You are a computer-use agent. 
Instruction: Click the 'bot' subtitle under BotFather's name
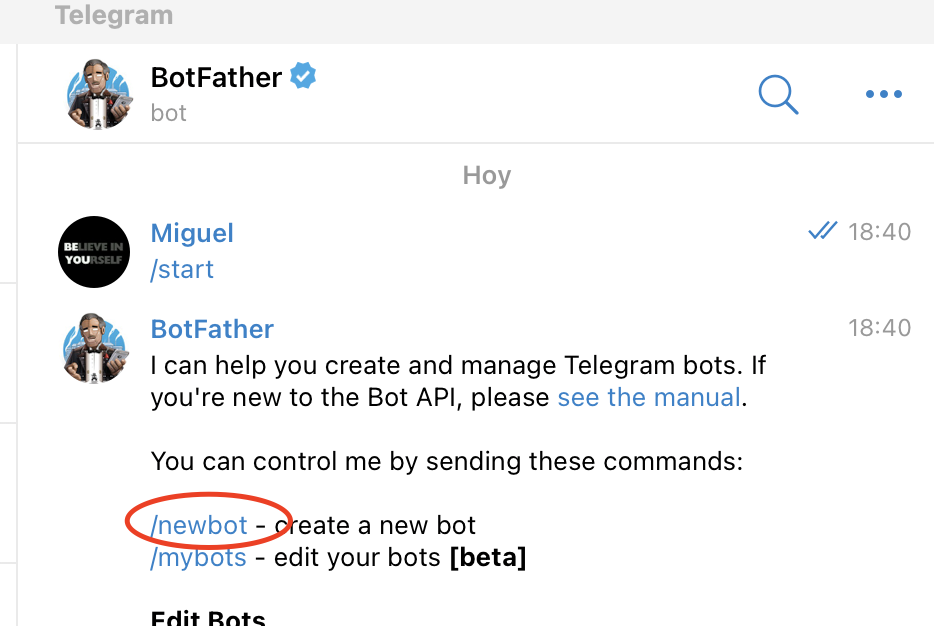coord(169,113)
